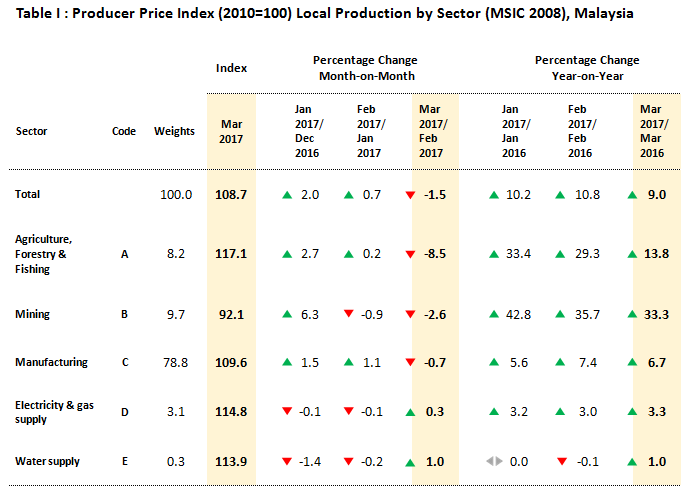This screenshot has height=501, width=695.
Task: Click the Percentage Change Month-on-Month heading
Action: click(365, 68)
